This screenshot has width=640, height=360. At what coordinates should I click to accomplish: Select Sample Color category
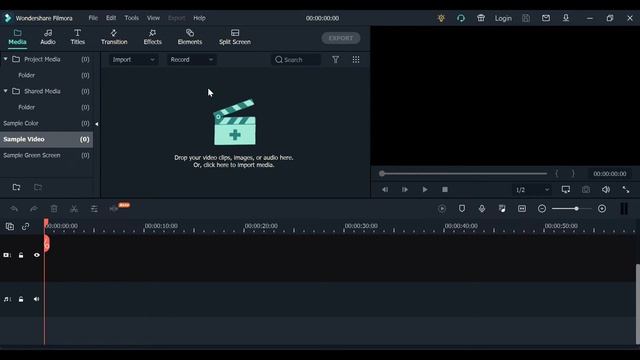coord(46,123)
